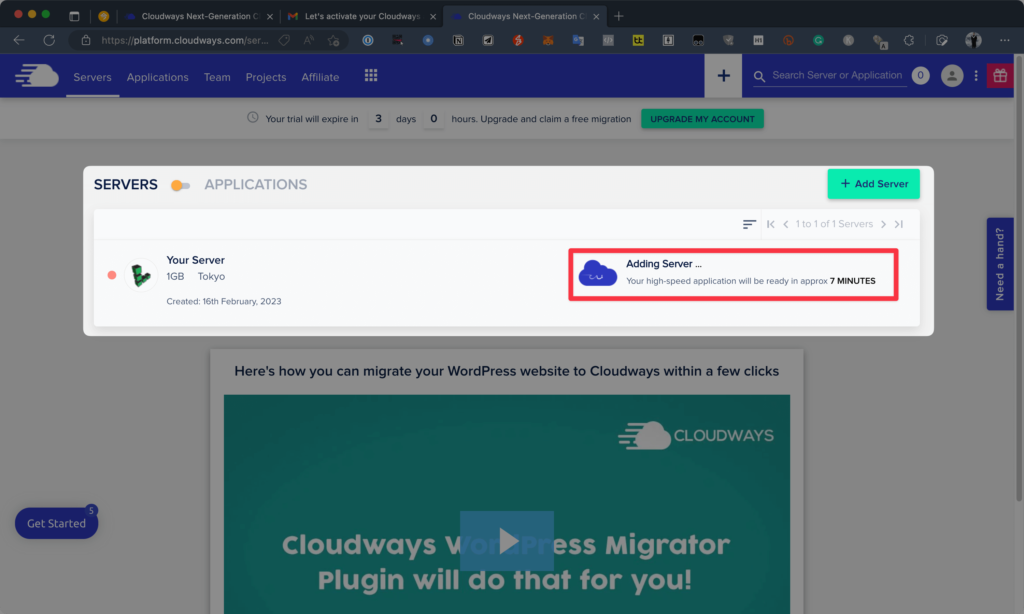1024x614 pixels.
Task: Open the user account avatar
Action: click(952, 76)
